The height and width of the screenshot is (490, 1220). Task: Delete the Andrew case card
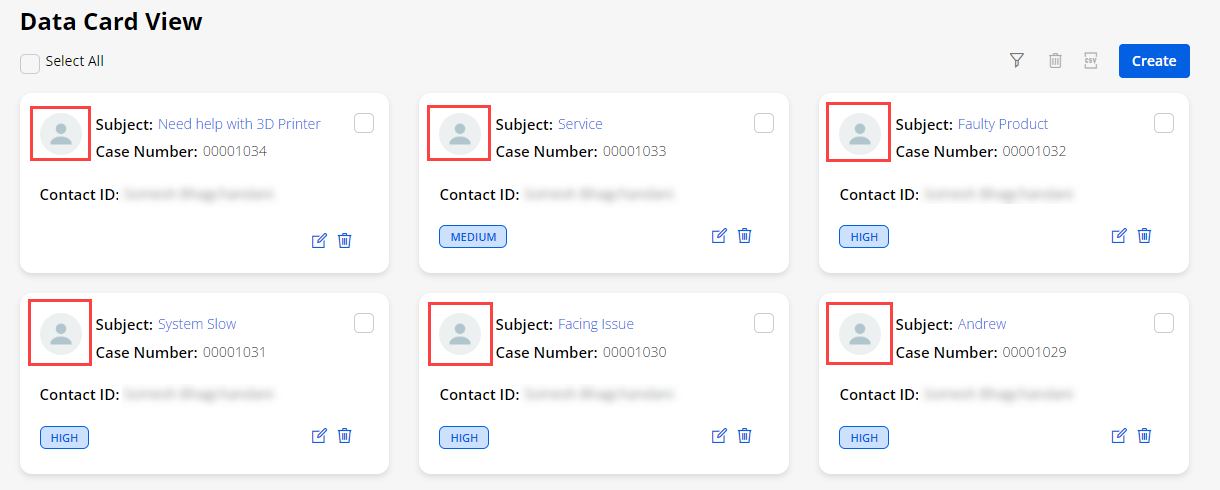tap(1145, 436)
